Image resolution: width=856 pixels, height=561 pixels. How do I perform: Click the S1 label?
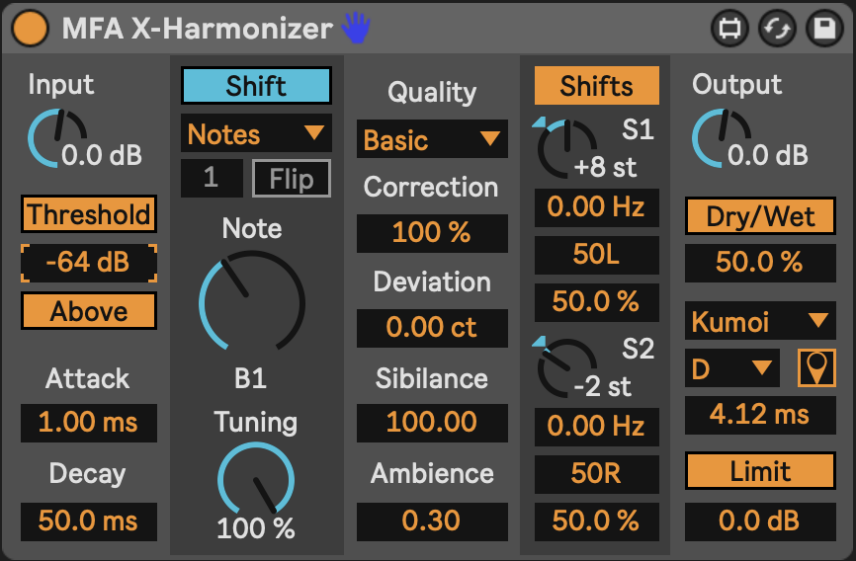638,130
